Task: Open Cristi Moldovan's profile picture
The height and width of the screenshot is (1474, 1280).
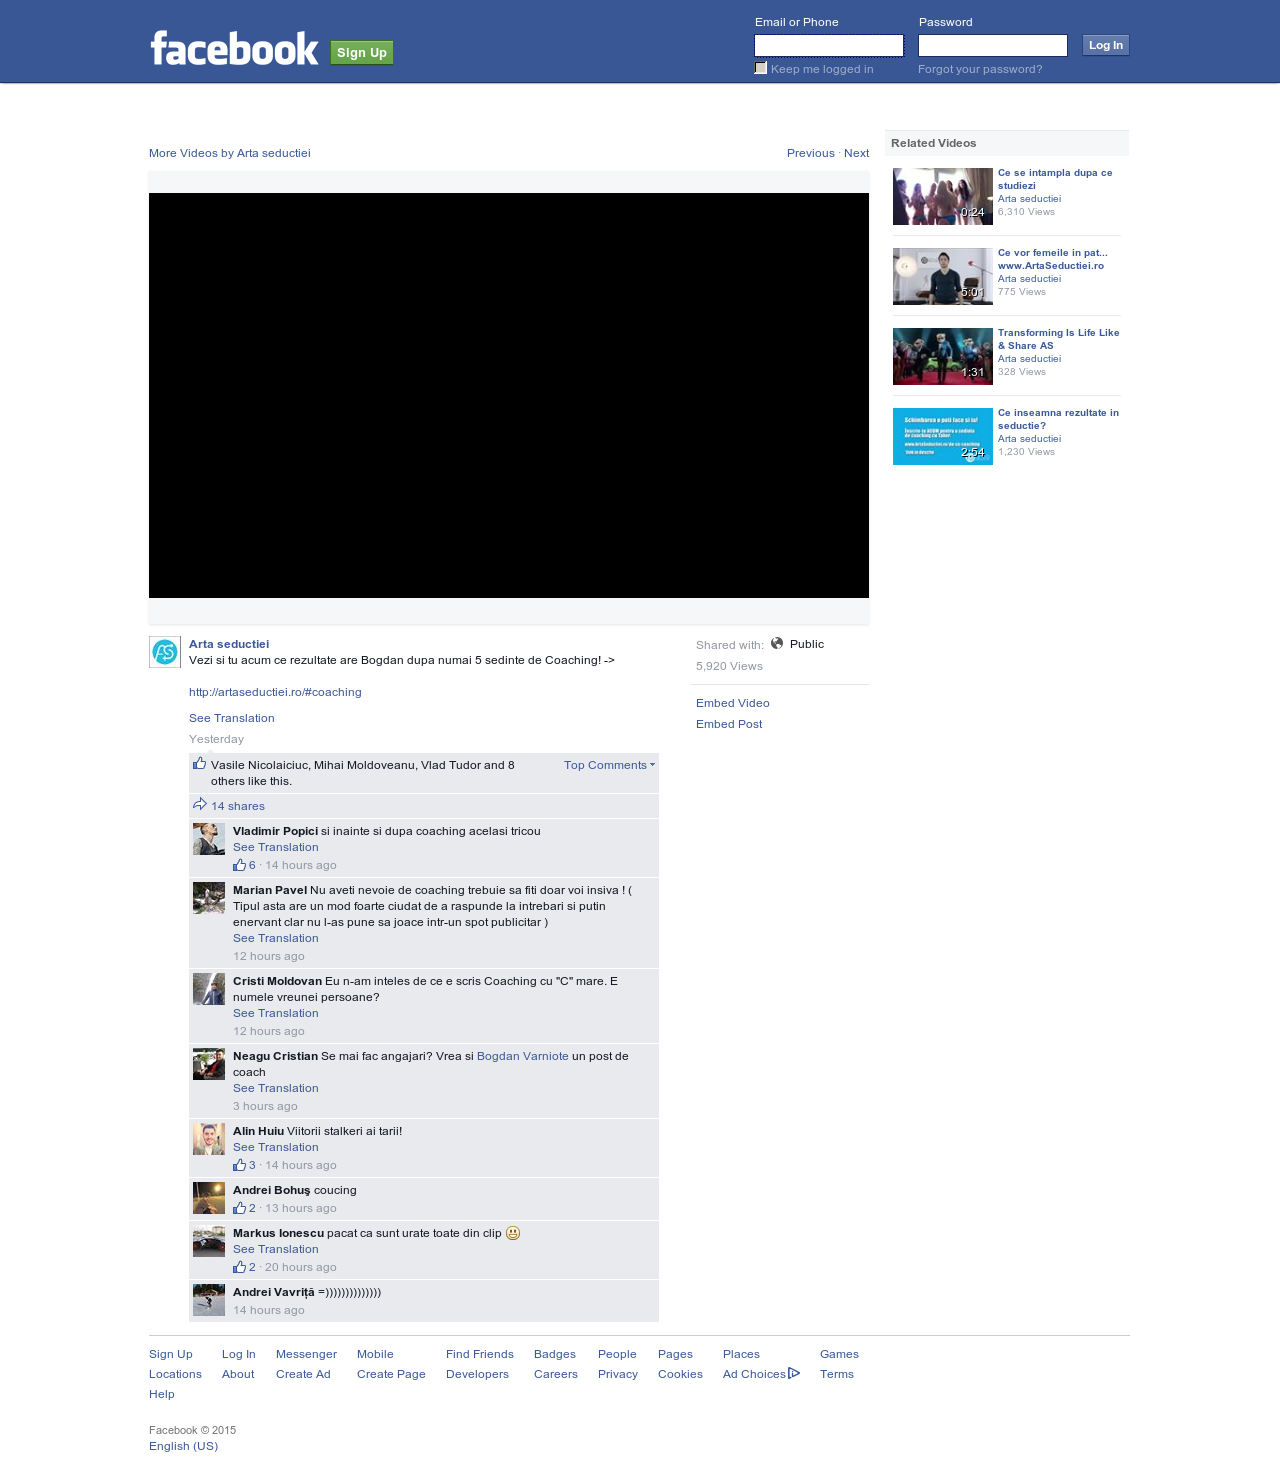Action: coord(209,989)
